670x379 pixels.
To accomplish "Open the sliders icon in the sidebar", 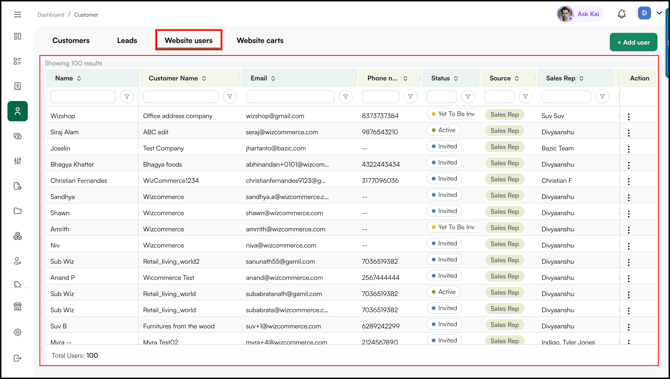I will tap(18, 161).
